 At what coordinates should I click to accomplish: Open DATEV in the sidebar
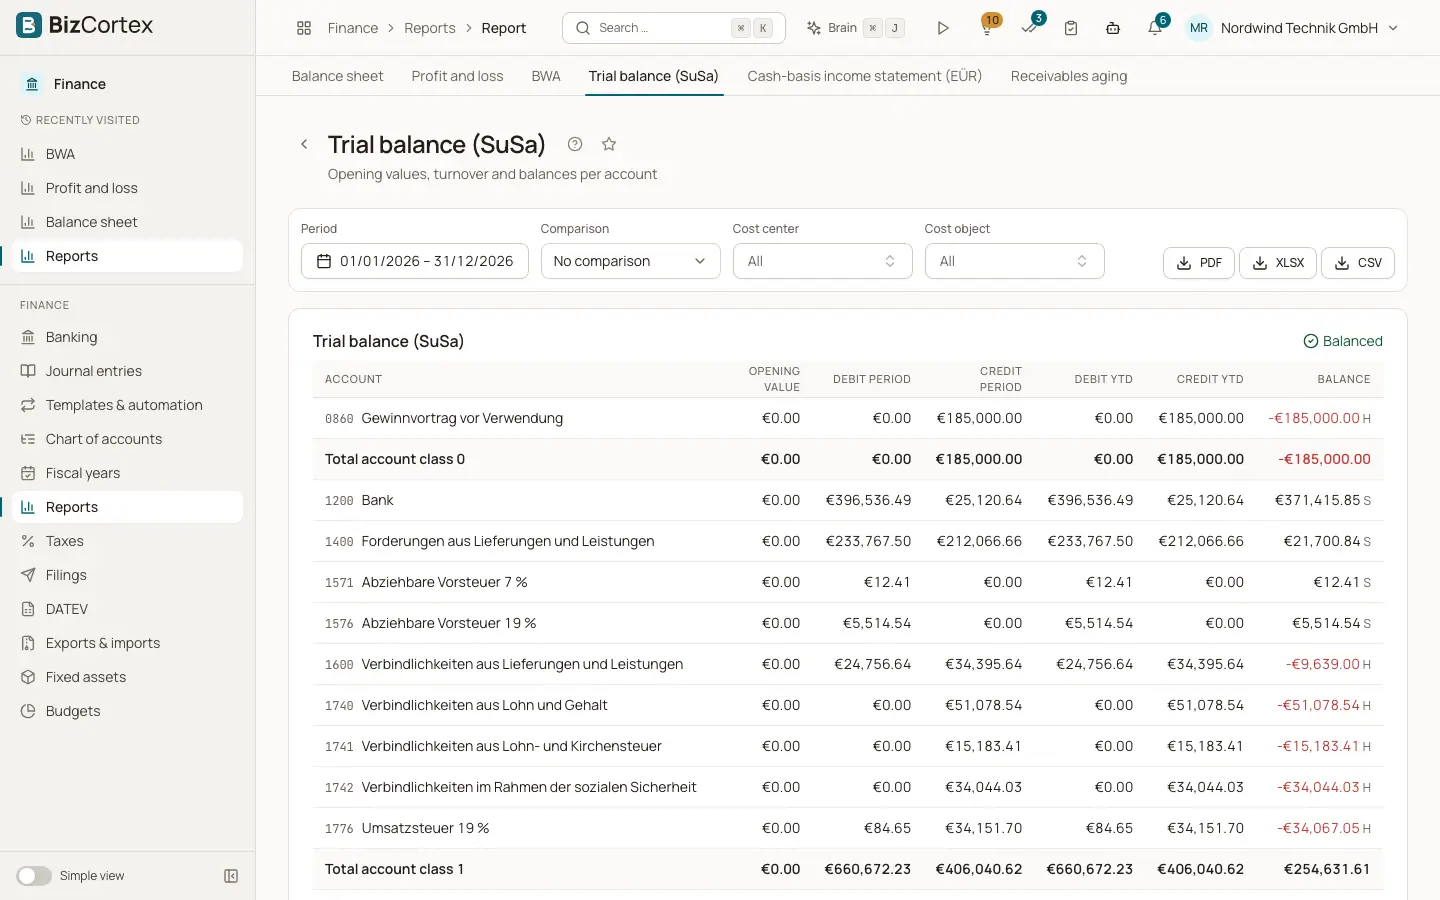pos(128,609)
